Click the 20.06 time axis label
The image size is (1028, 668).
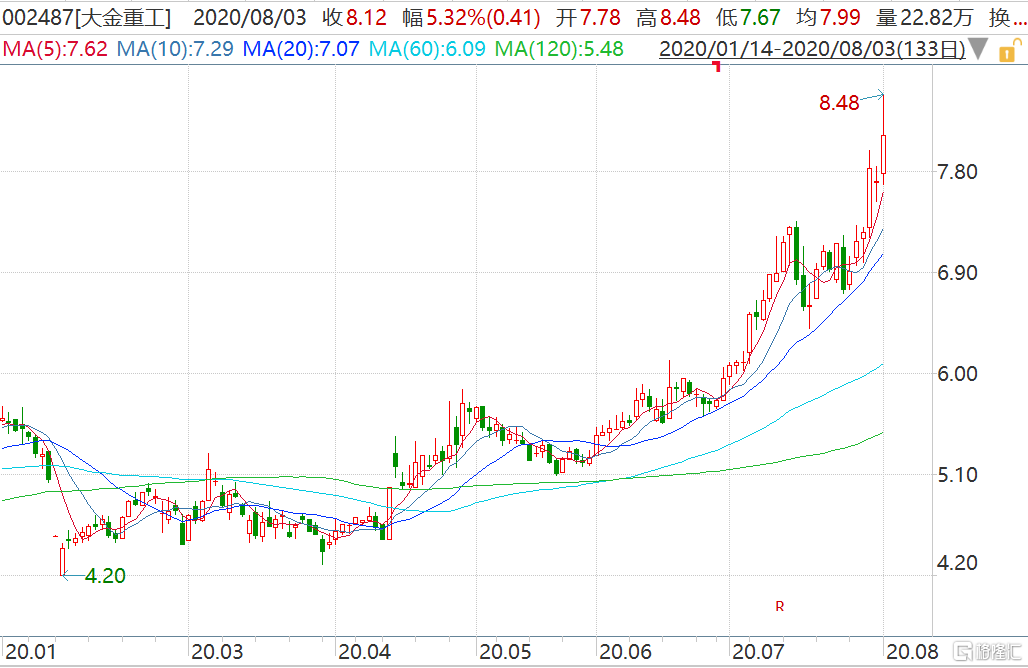pyautogui.click(x=625, y=652)
